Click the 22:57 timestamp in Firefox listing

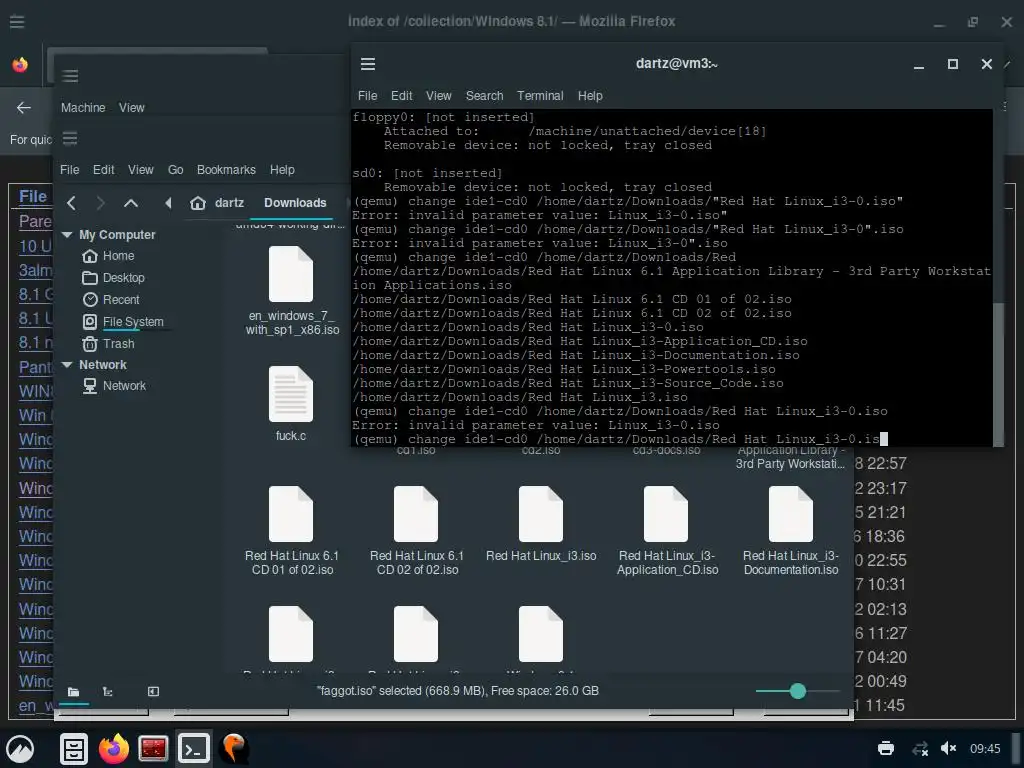click(887, 464)
